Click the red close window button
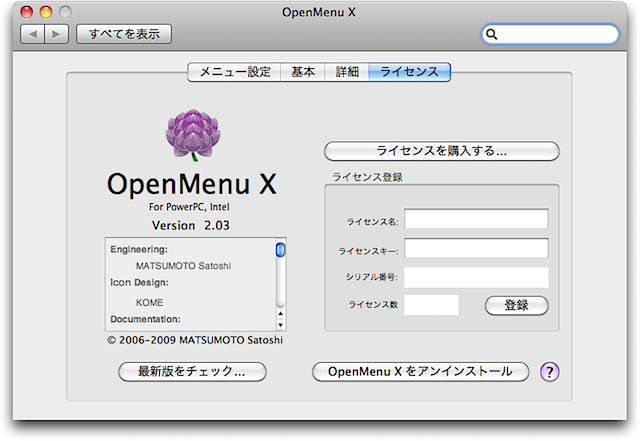Screen dimensions: 640x441 [x=27, y=12]
